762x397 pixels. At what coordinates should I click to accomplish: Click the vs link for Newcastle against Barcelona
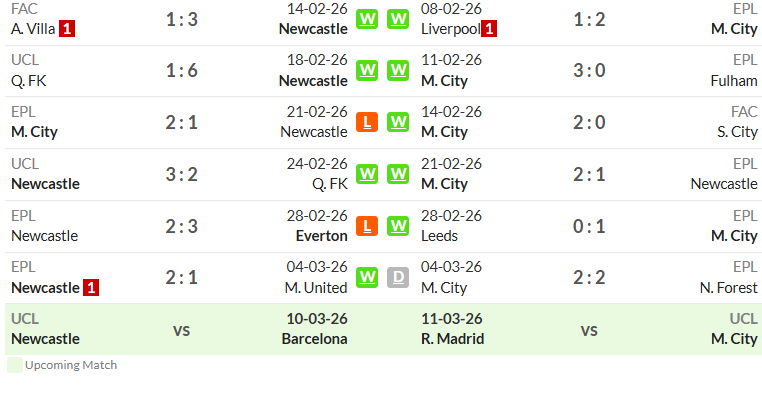[x=182, y=331]
